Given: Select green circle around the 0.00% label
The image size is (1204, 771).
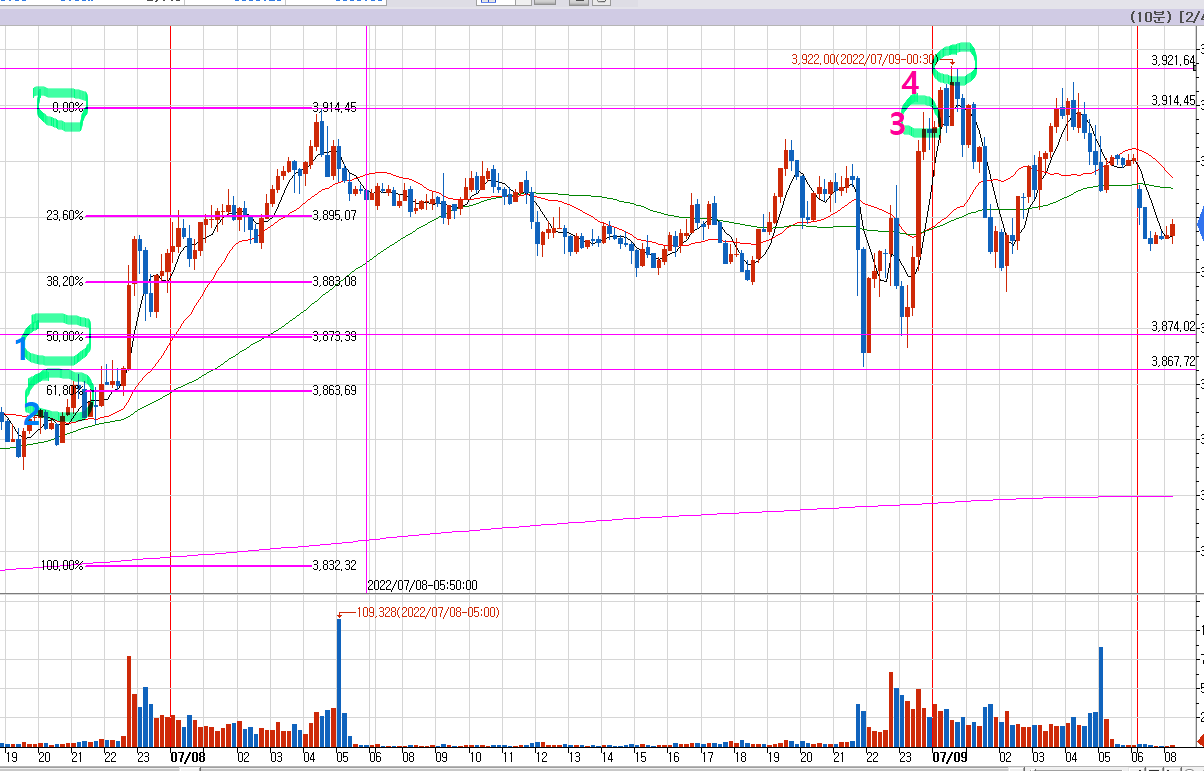Looking at the screenshot, I should [x=61, y=108].
